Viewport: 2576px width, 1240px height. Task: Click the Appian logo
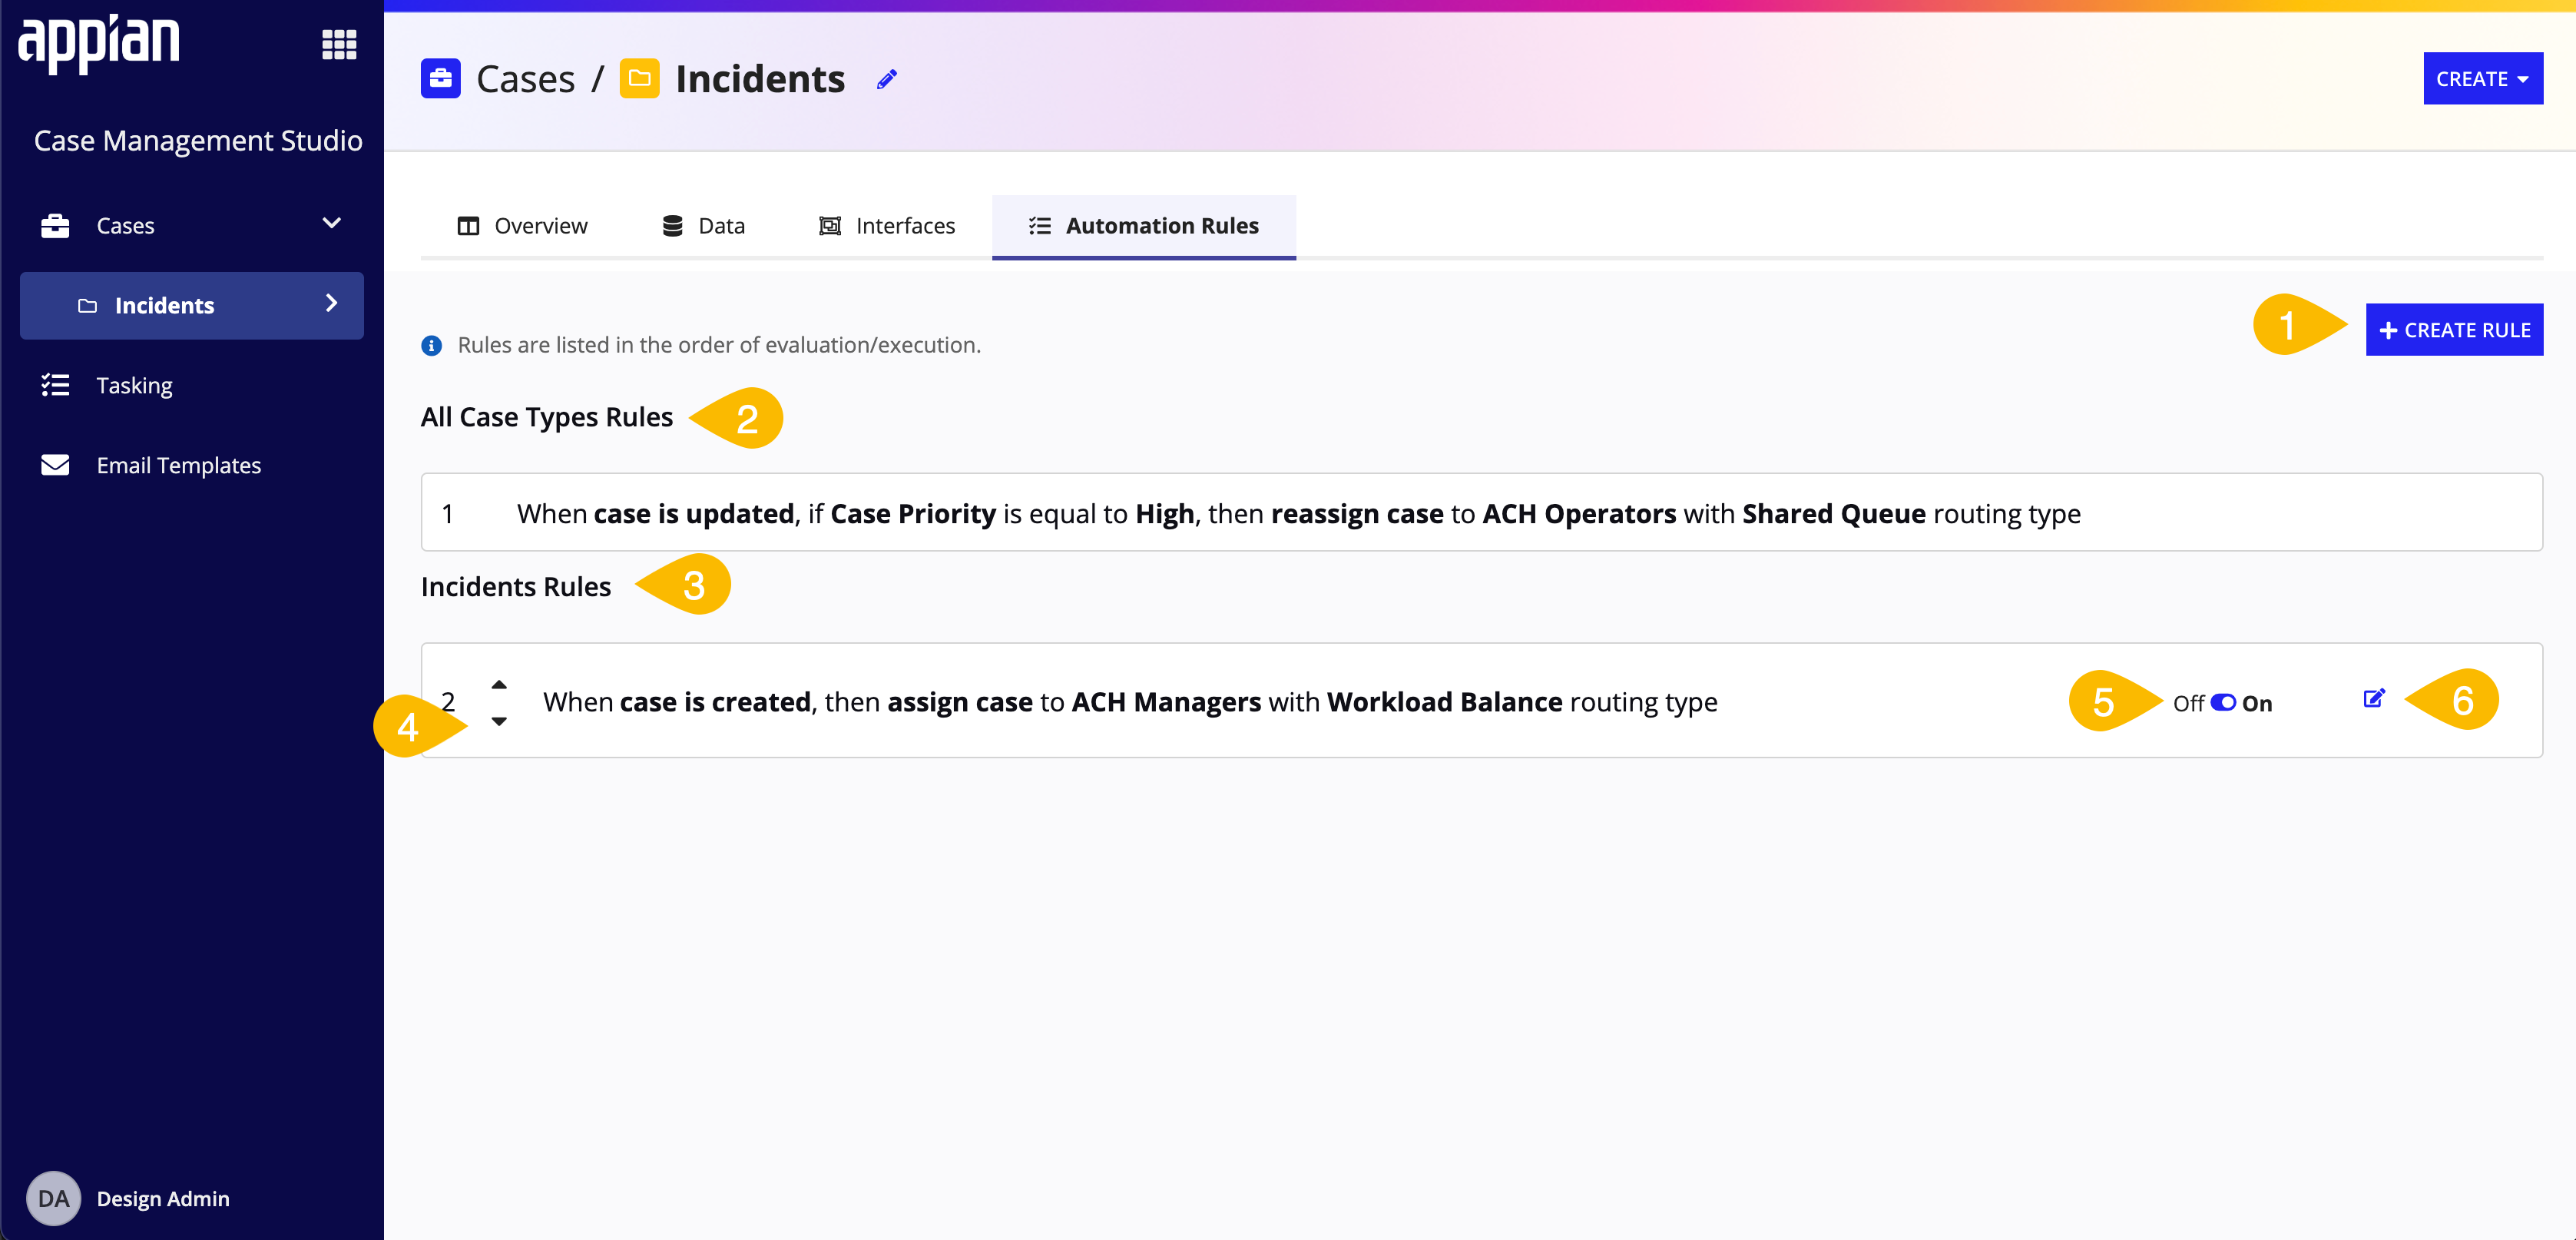coord(99,43)
